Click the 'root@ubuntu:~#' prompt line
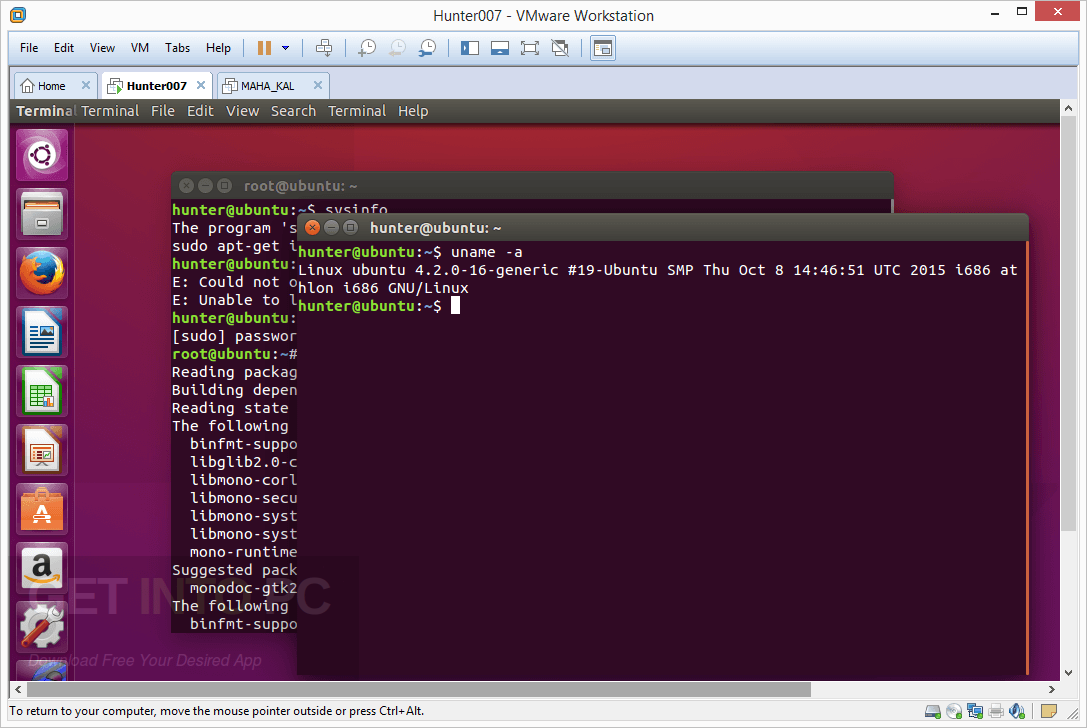Screen dimensions: 1087x728 tap(234, 354)
